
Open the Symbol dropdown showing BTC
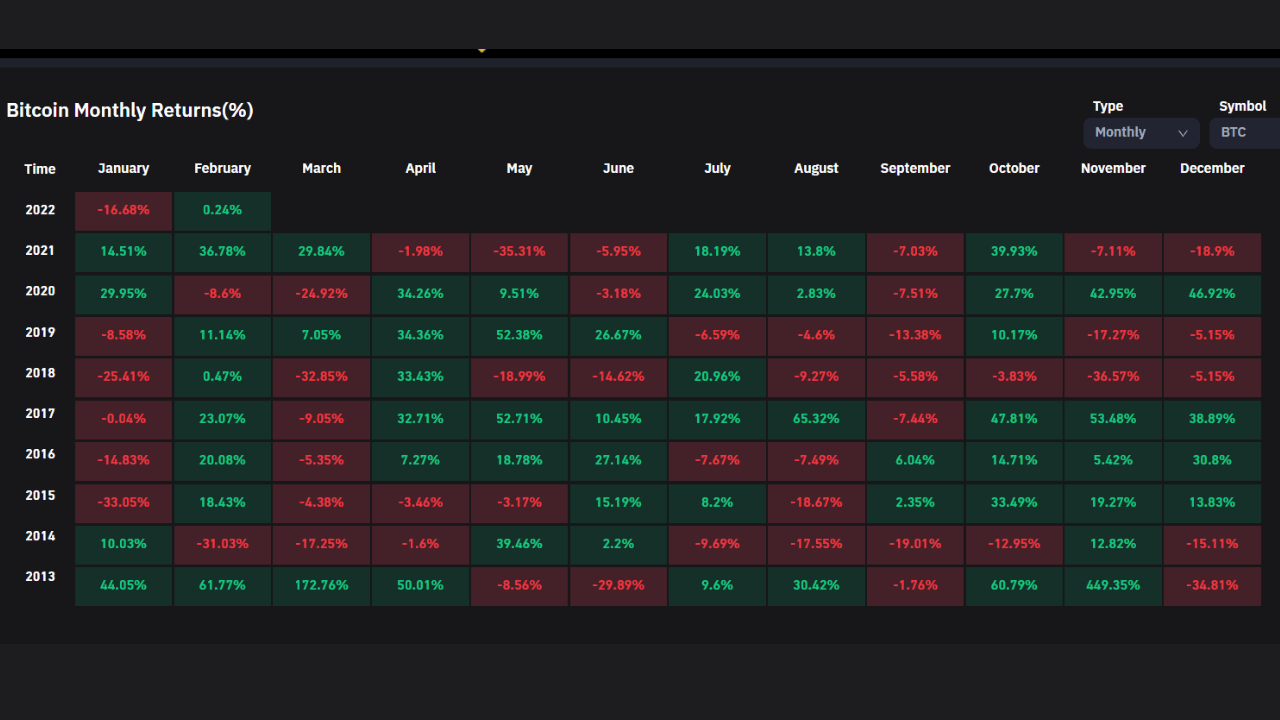pos(1245,132)
